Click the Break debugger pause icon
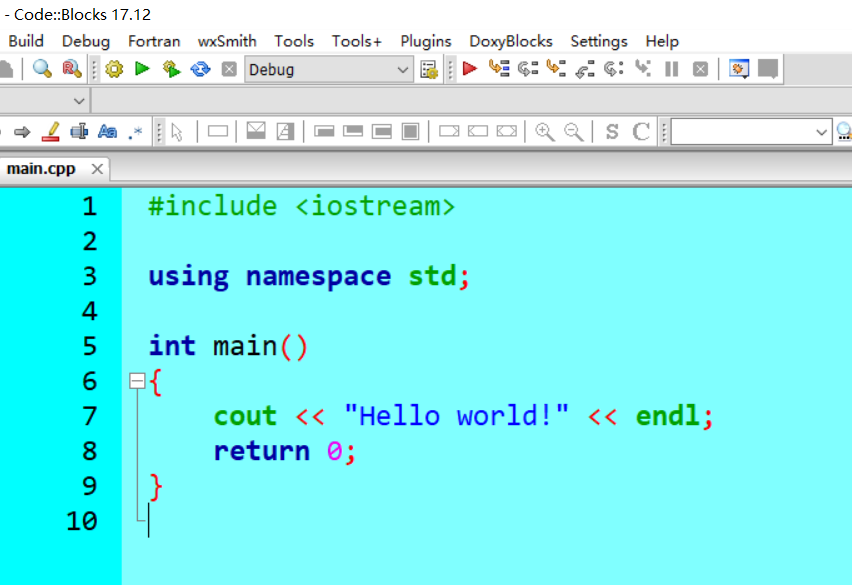Image resolution: width=852 pixels, height=585 pixels. [x=672, y=69]
